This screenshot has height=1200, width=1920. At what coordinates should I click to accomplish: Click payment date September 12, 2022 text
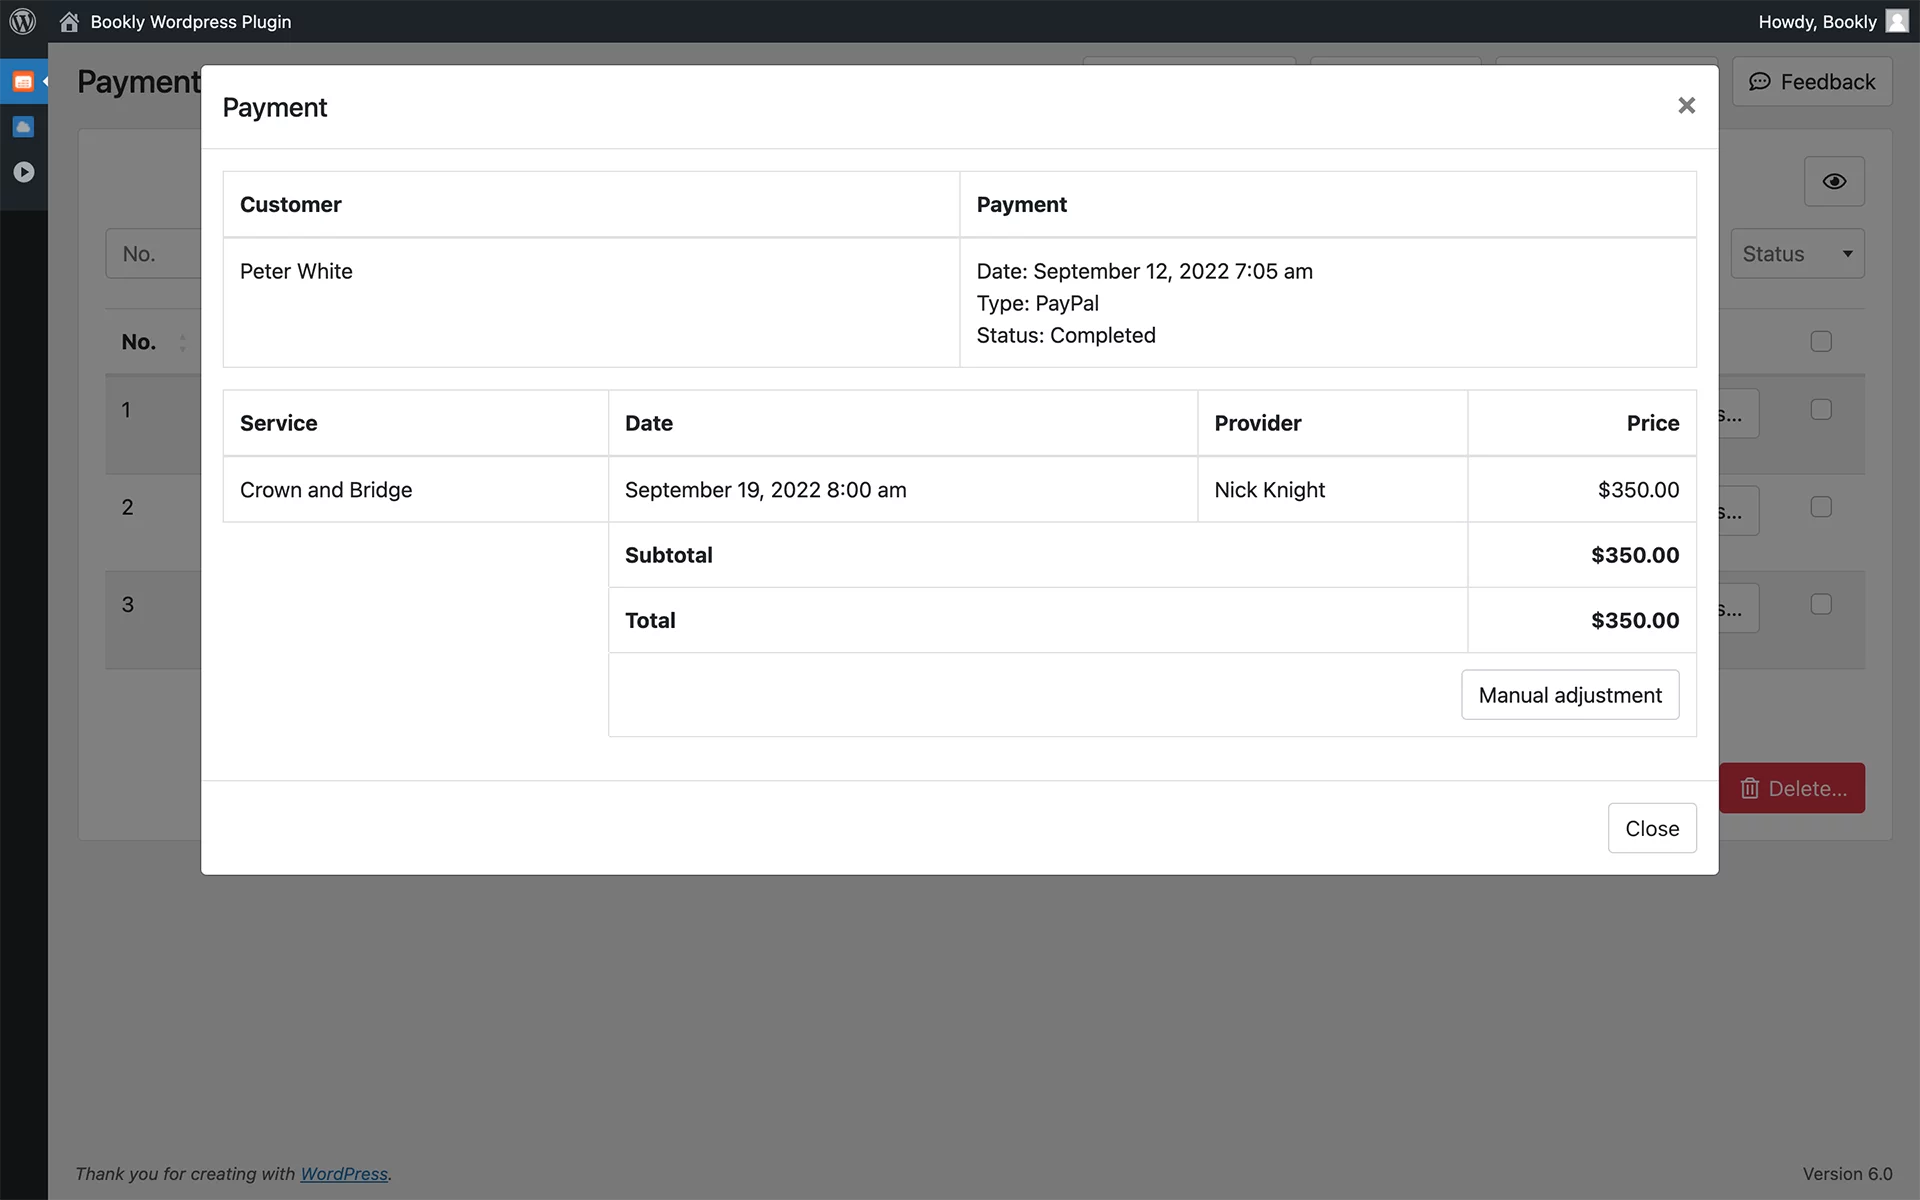1144,271
